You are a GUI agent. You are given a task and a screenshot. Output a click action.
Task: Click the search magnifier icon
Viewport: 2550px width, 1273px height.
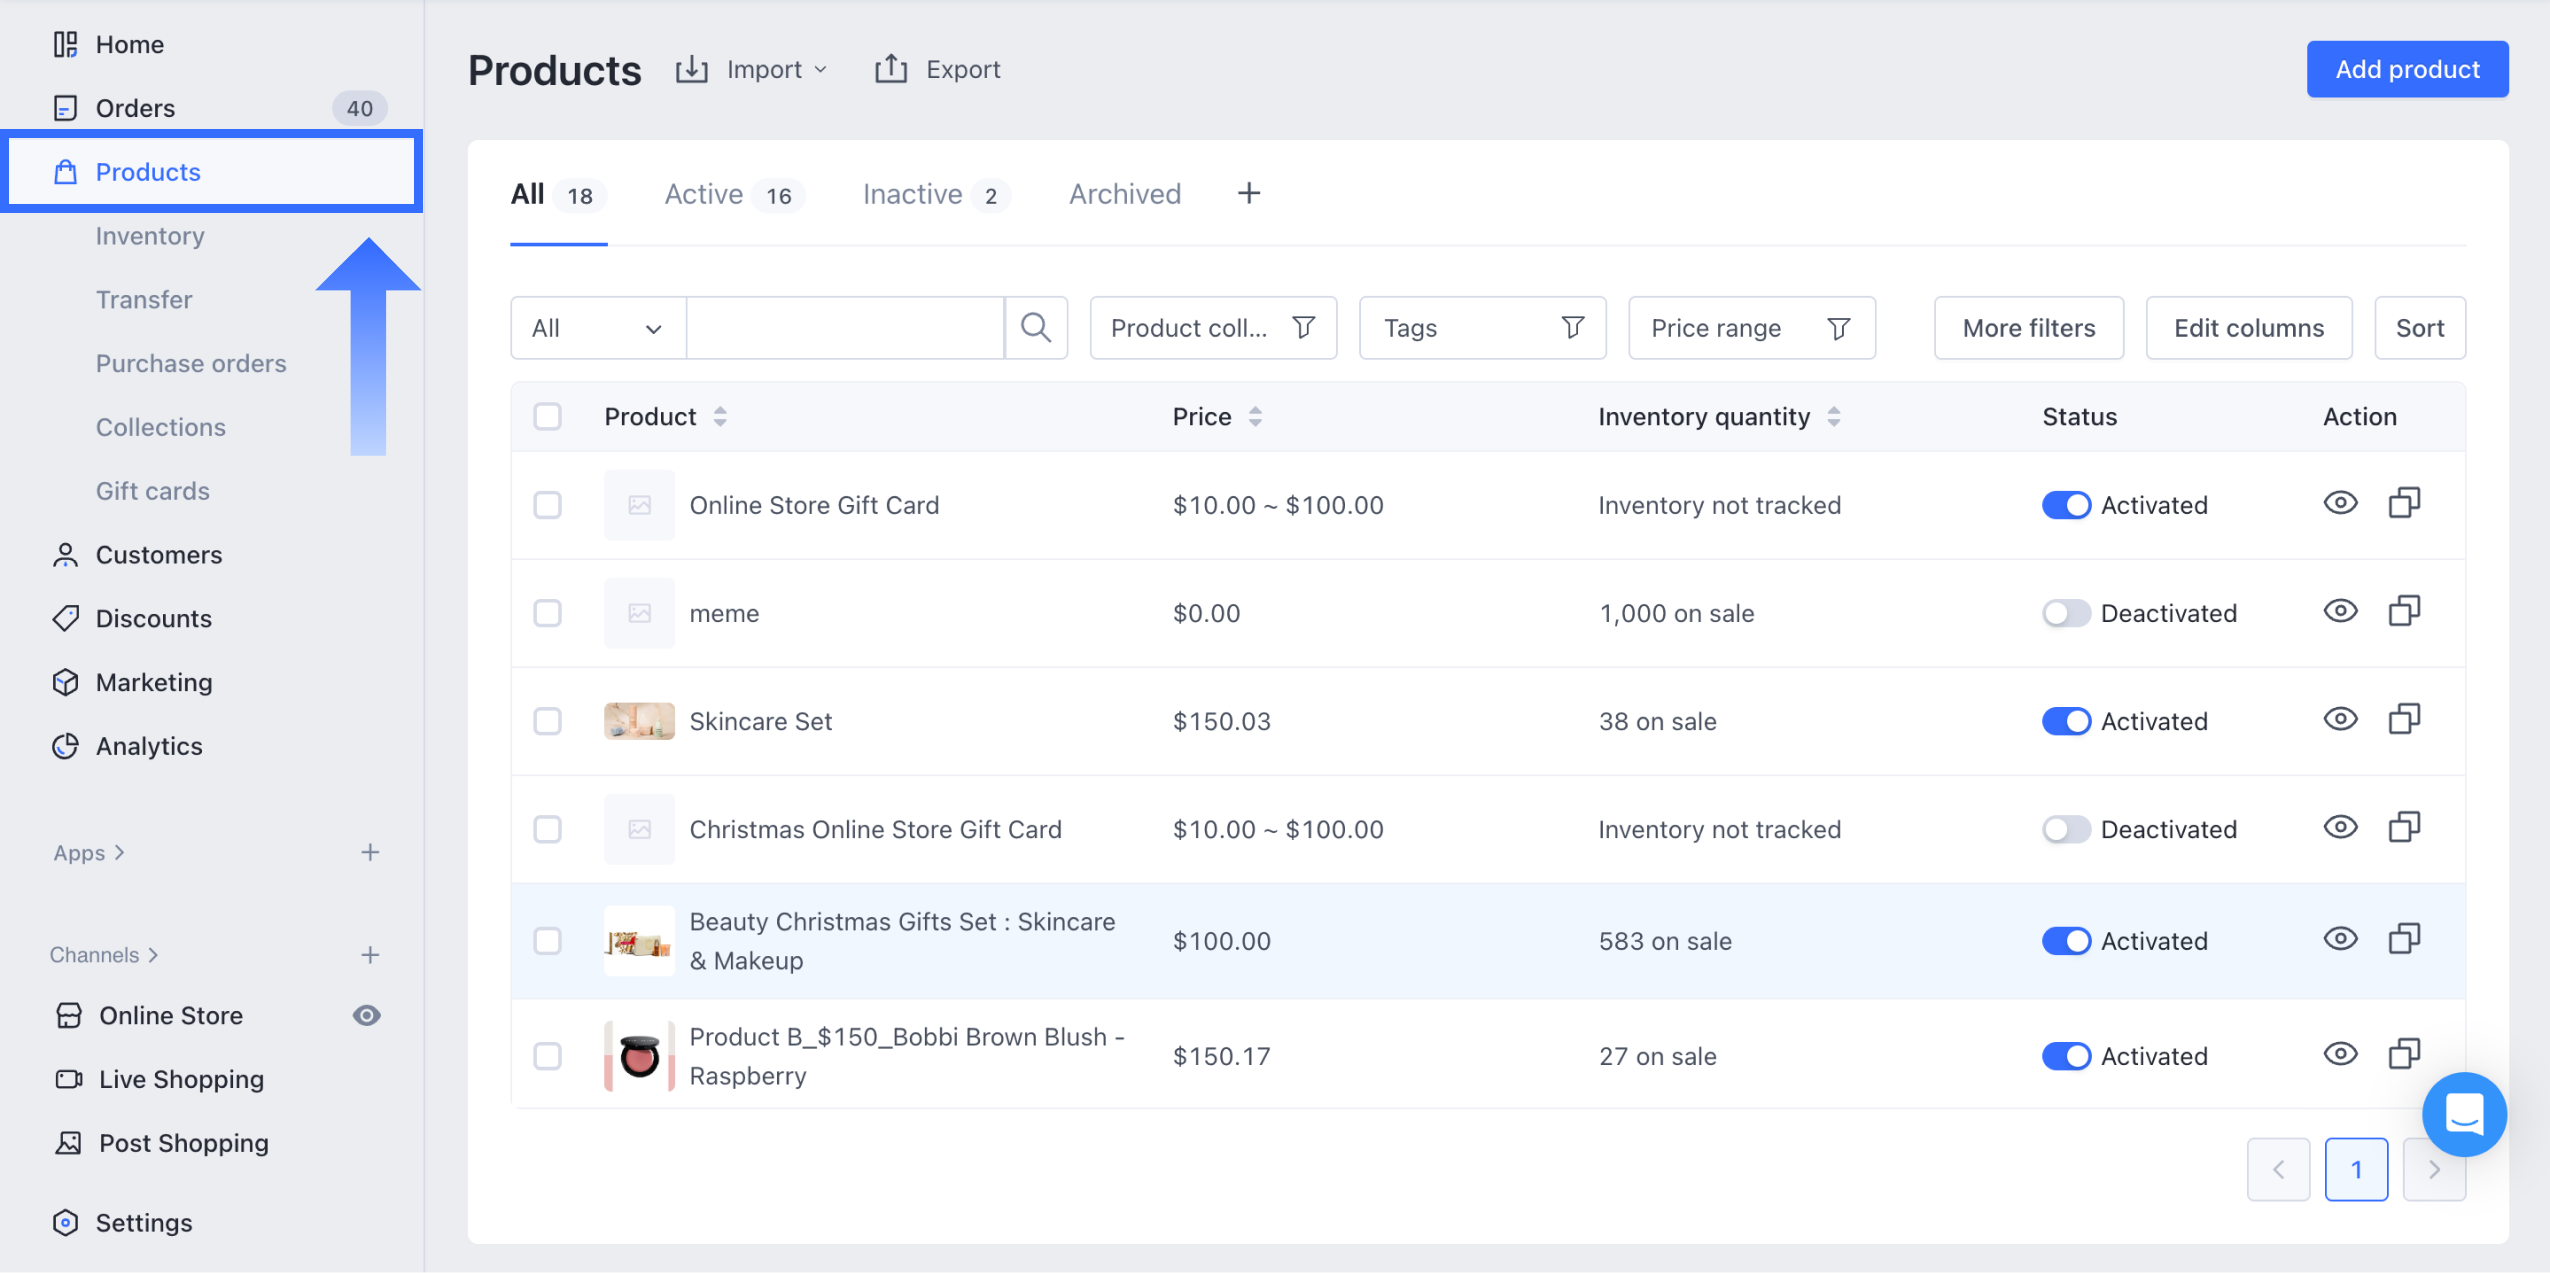(1036, 328)
